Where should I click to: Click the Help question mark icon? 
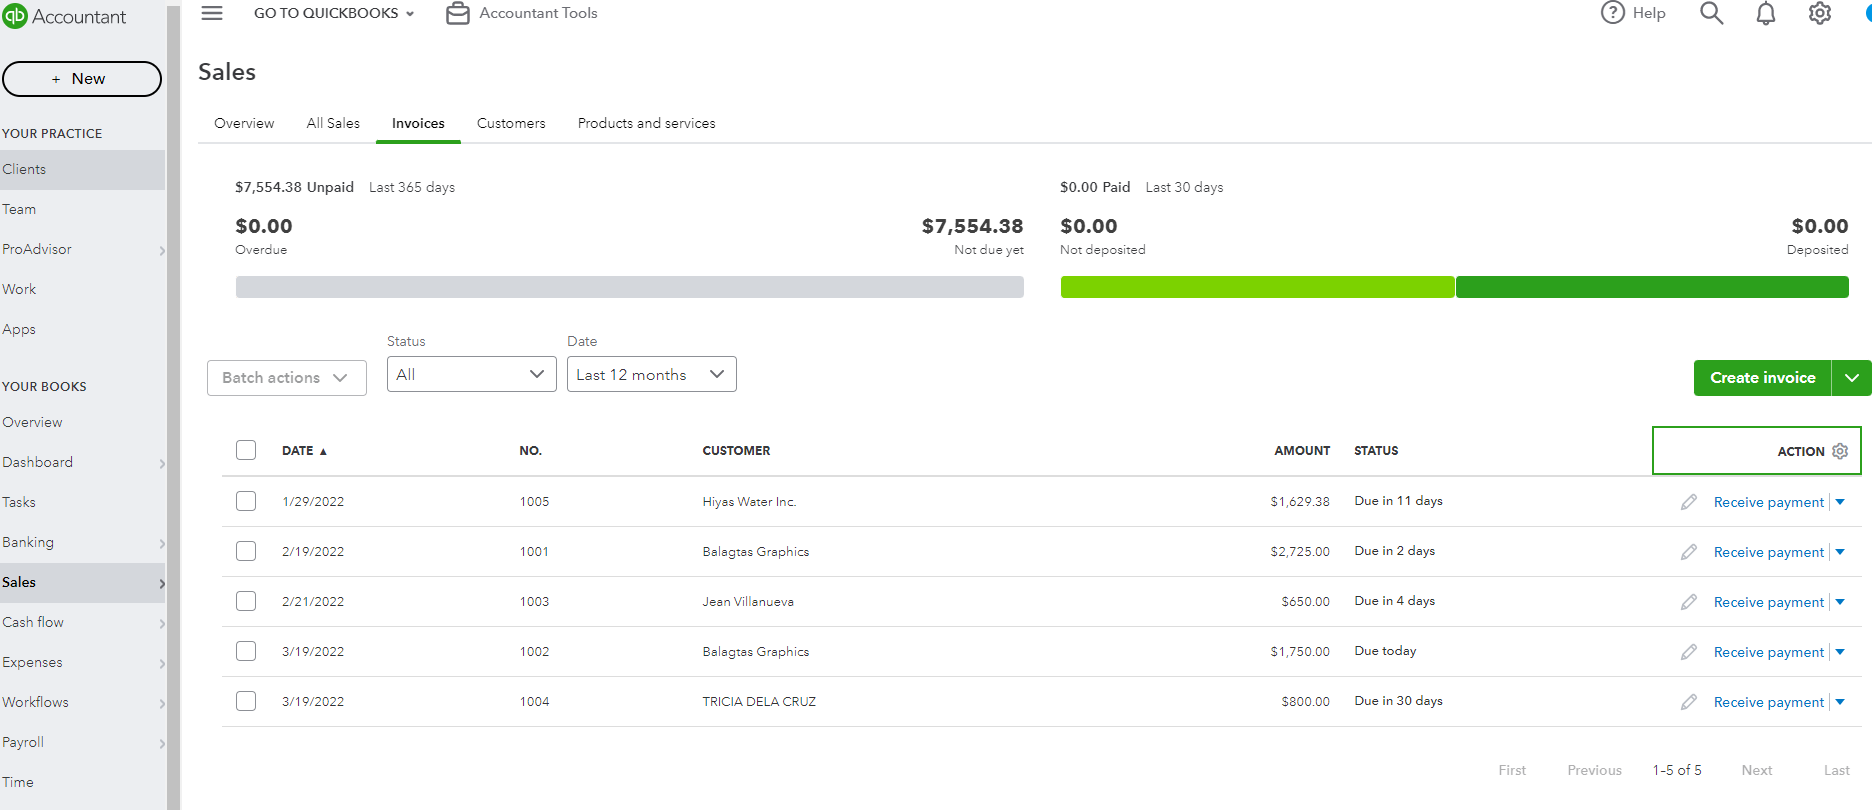(1612, 13)
